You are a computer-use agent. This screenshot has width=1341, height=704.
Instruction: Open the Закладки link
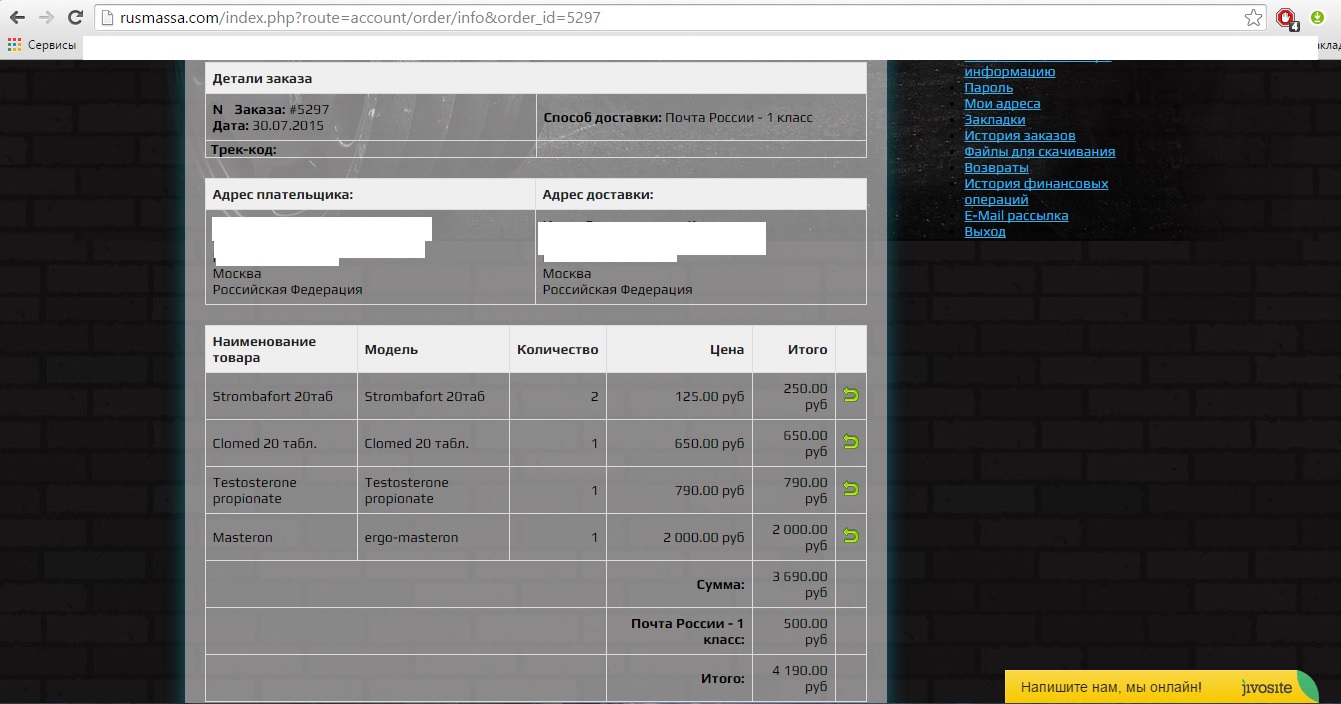coord(994,120)
